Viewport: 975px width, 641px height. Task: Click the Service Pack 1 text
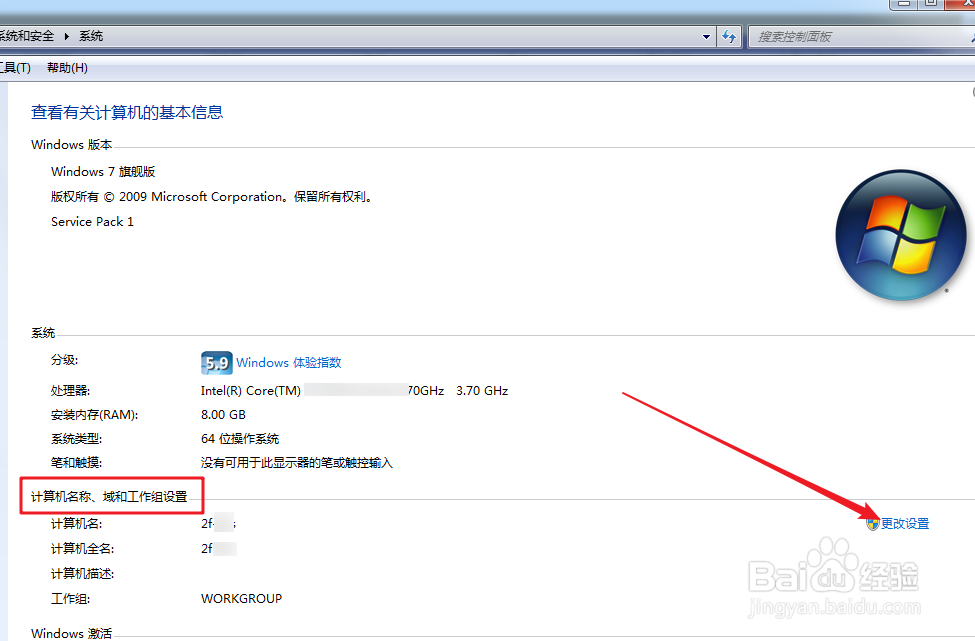pyautogui.click(x=92, y=222)
